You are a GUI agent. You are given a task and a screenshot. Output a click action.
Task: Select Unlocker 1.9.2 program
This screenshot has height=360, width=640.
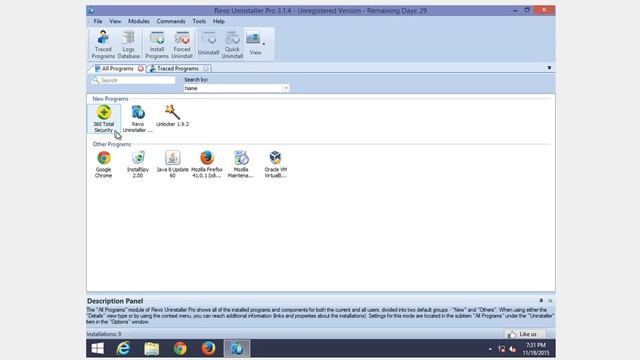tap(172, 116)
